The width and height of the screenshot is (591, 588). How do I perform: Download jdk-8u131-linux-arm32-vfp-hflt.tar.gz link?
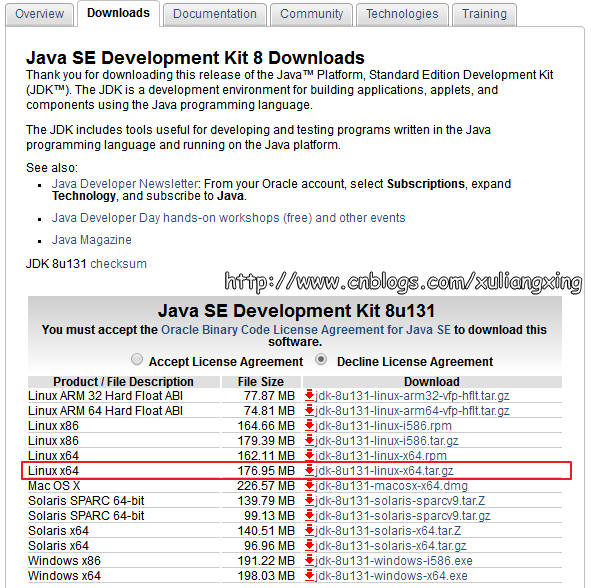tap(412, 396)
